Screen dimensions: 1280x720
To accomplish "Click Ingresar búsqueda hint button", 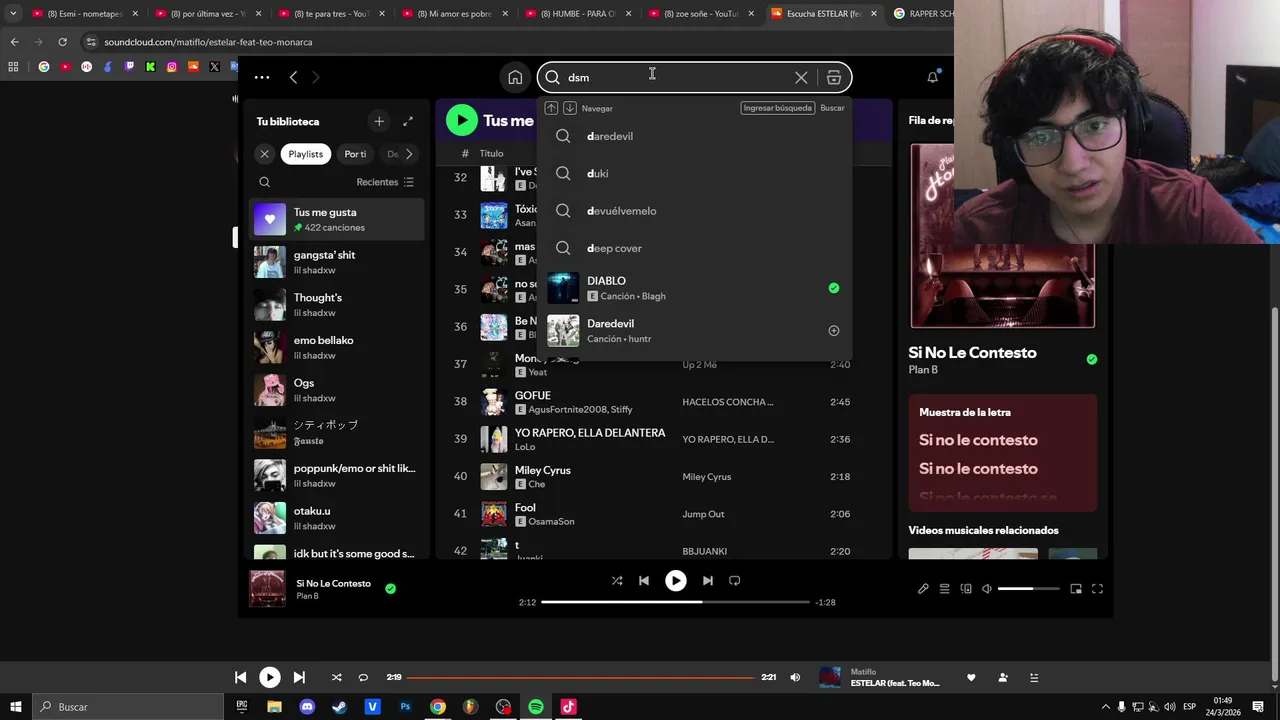I will pyautogui.click(x=777, y=108).
